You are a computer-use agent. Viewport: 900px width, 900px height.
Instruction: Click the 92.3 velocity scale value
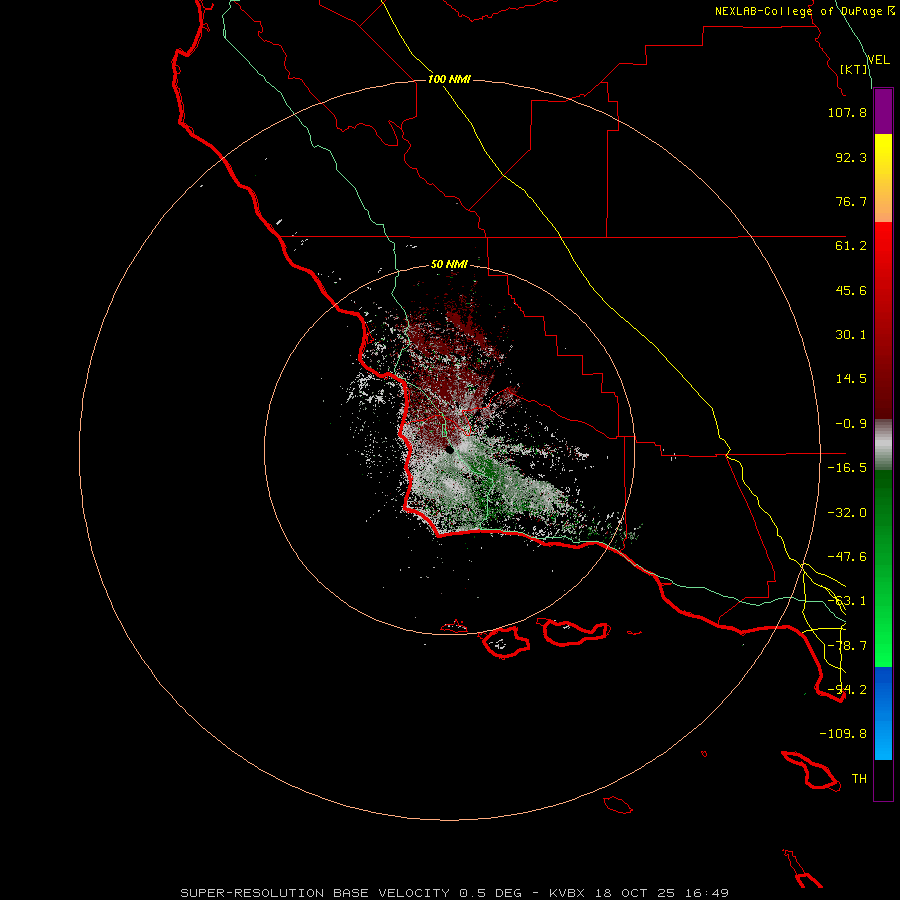coord(851,157)
